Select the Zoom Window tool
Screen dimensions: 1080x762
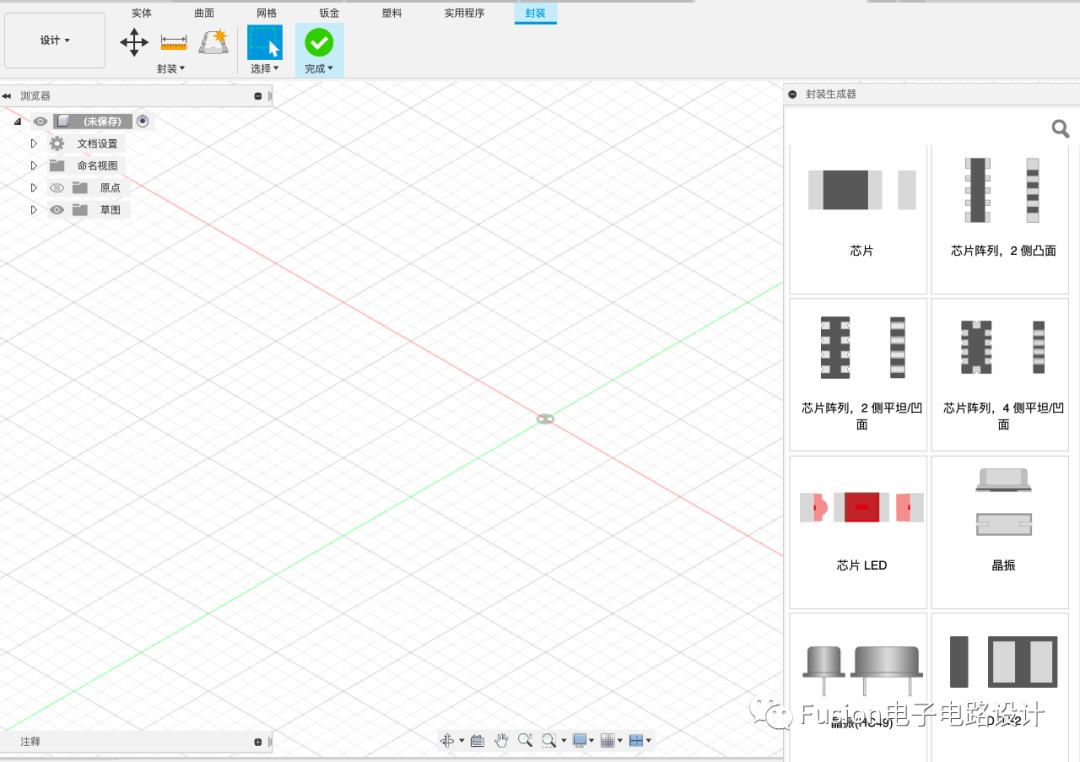point(548,740)
